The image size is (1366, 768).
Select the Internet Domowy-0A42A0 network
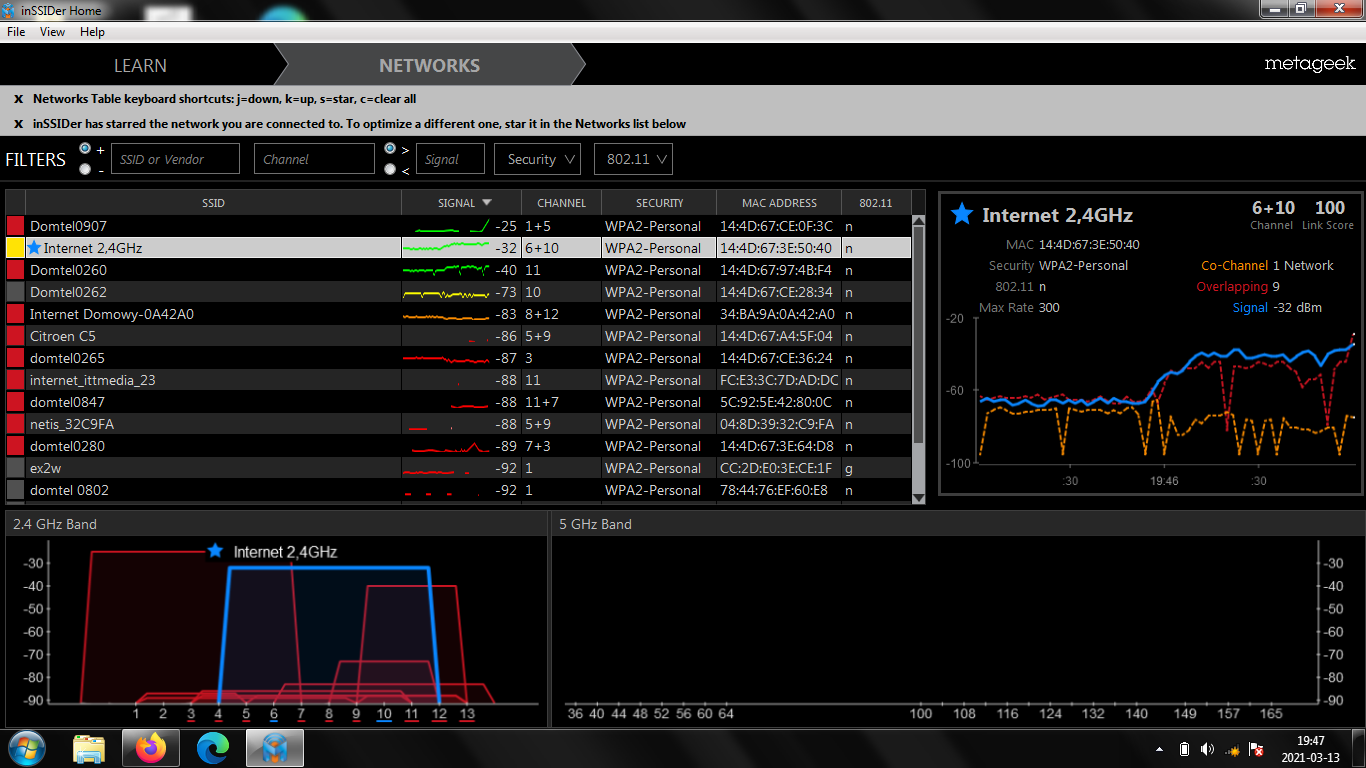(x=459, y=314)
